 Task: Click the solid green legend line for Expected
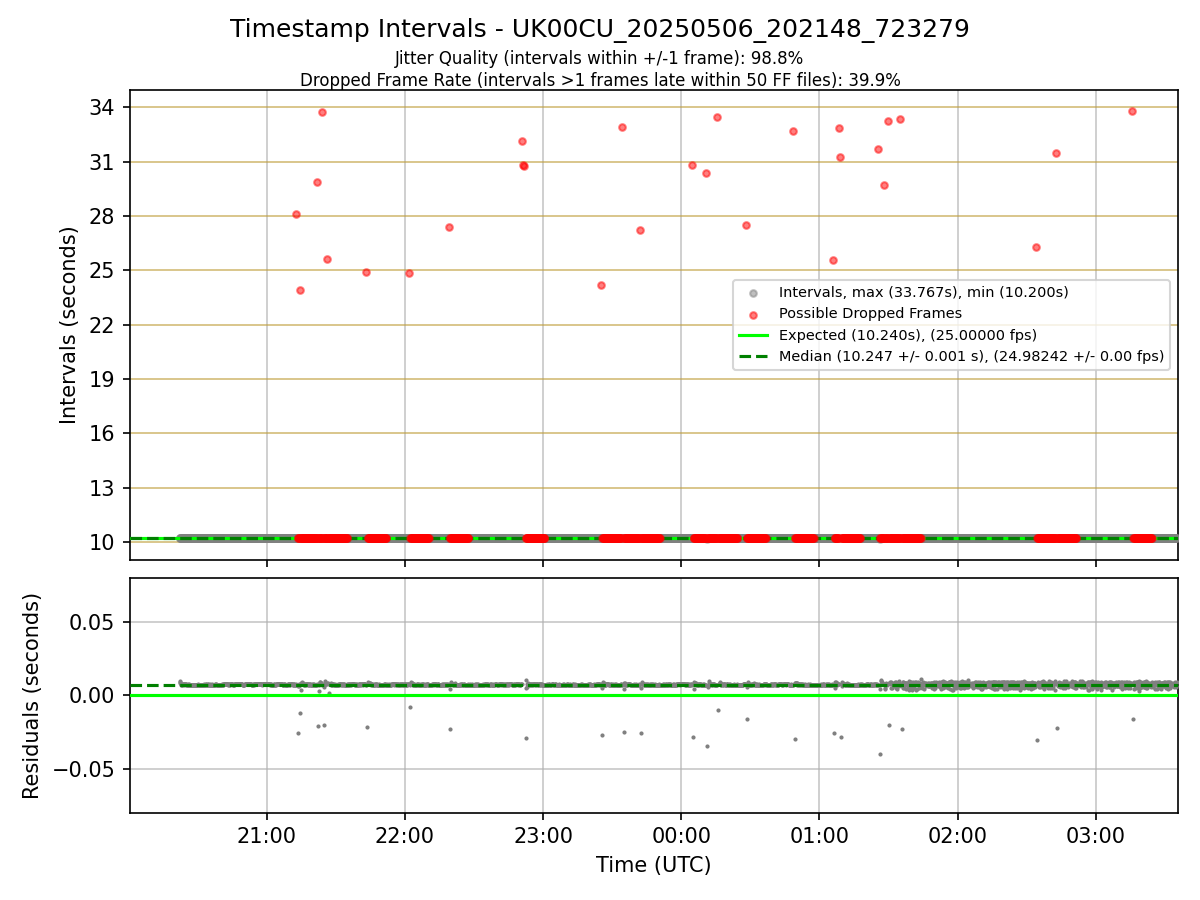[x=754, y=335]
